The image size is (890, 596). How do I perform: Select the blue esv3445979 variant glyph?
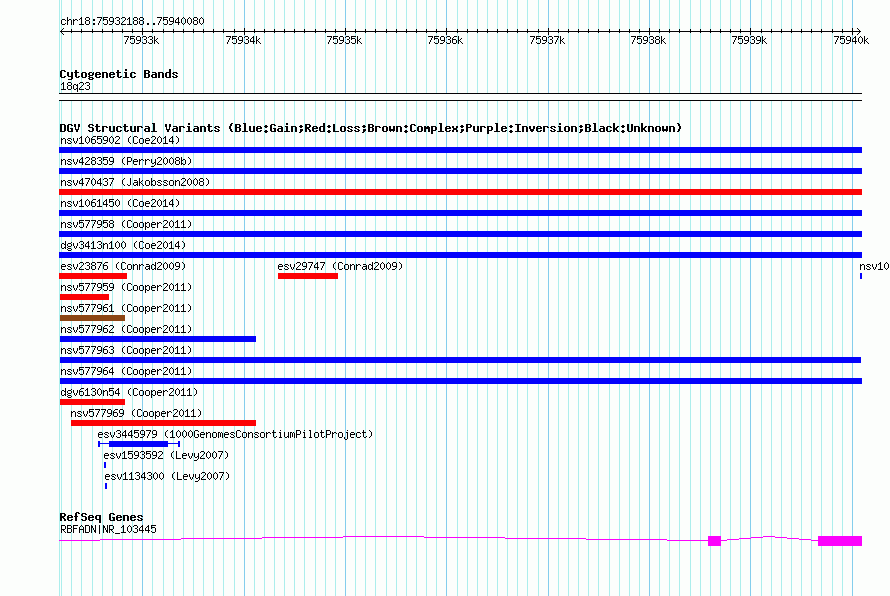[139, 444]
